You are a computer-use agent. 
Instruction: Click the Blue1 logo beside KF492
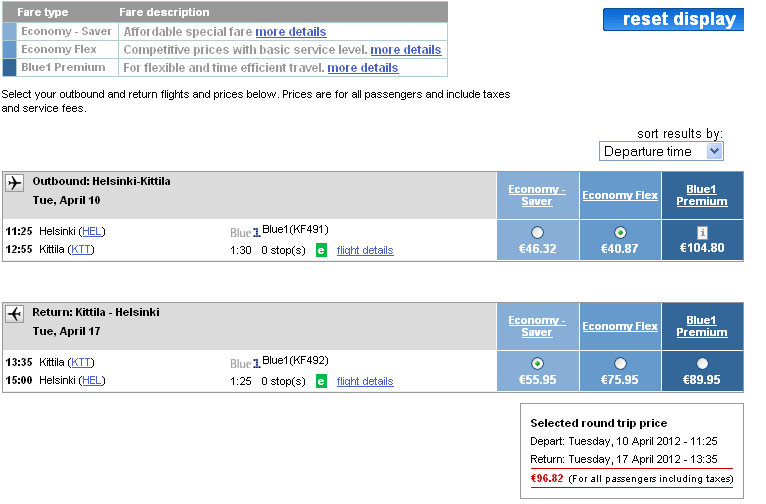[245, 363]
